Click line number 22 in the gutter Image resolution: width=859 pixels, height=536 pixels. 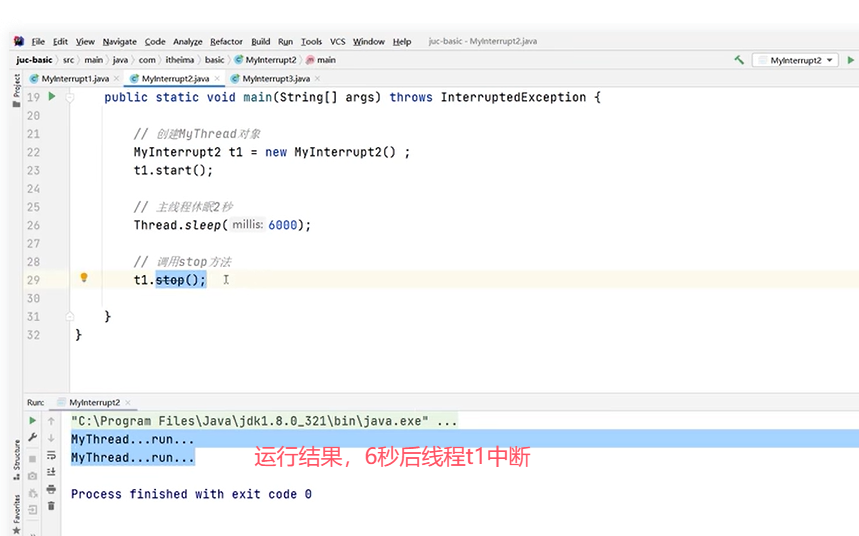[33, 152]
